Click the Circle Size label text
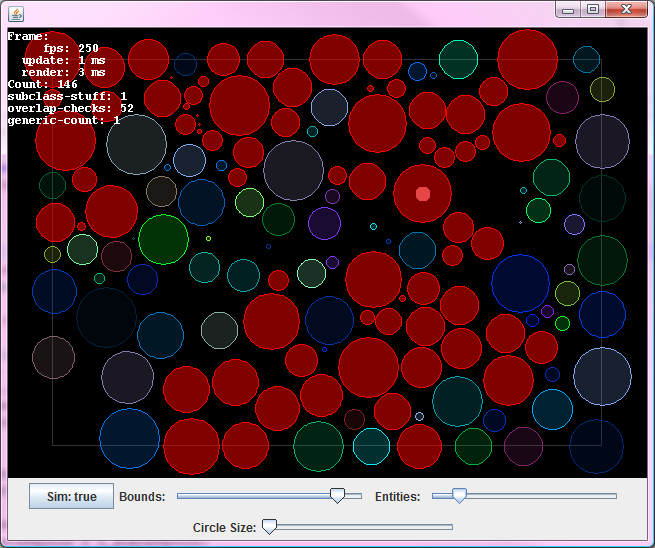655x548 pixels. tap(224, 527)
